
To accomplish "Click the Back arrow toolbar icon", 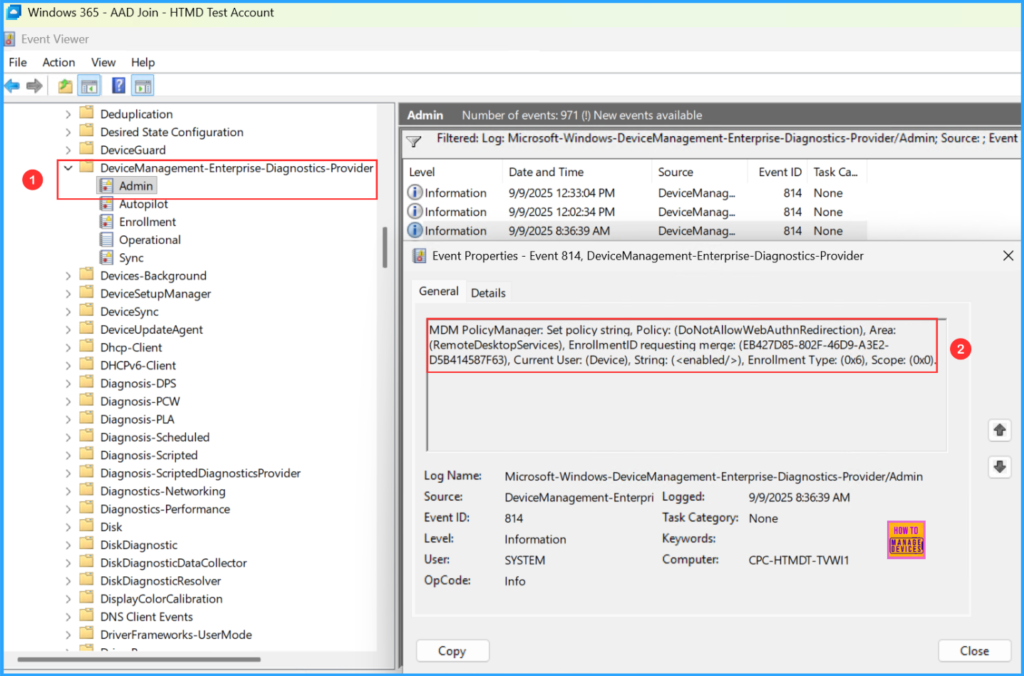I will (x=12, y=86).
